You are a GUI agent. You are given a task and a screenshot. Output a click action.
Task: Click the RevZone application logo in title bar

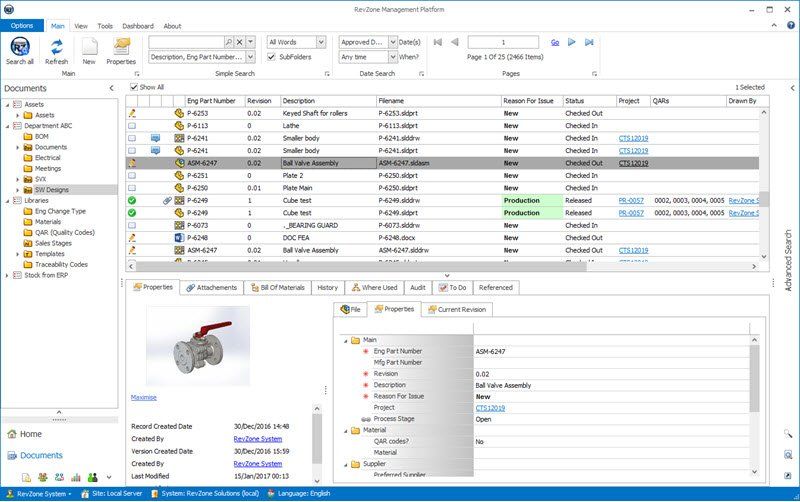pos(9,9)
